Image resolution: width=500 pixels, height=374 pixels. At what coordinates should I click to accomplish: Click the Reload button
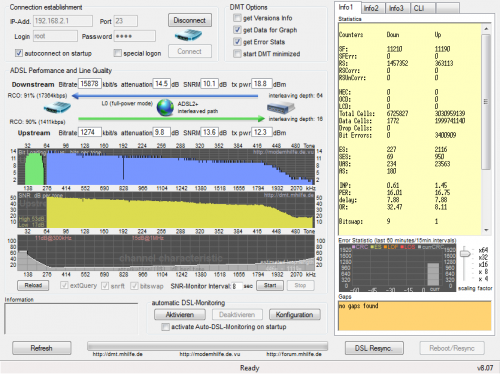(x=33, y=285)
